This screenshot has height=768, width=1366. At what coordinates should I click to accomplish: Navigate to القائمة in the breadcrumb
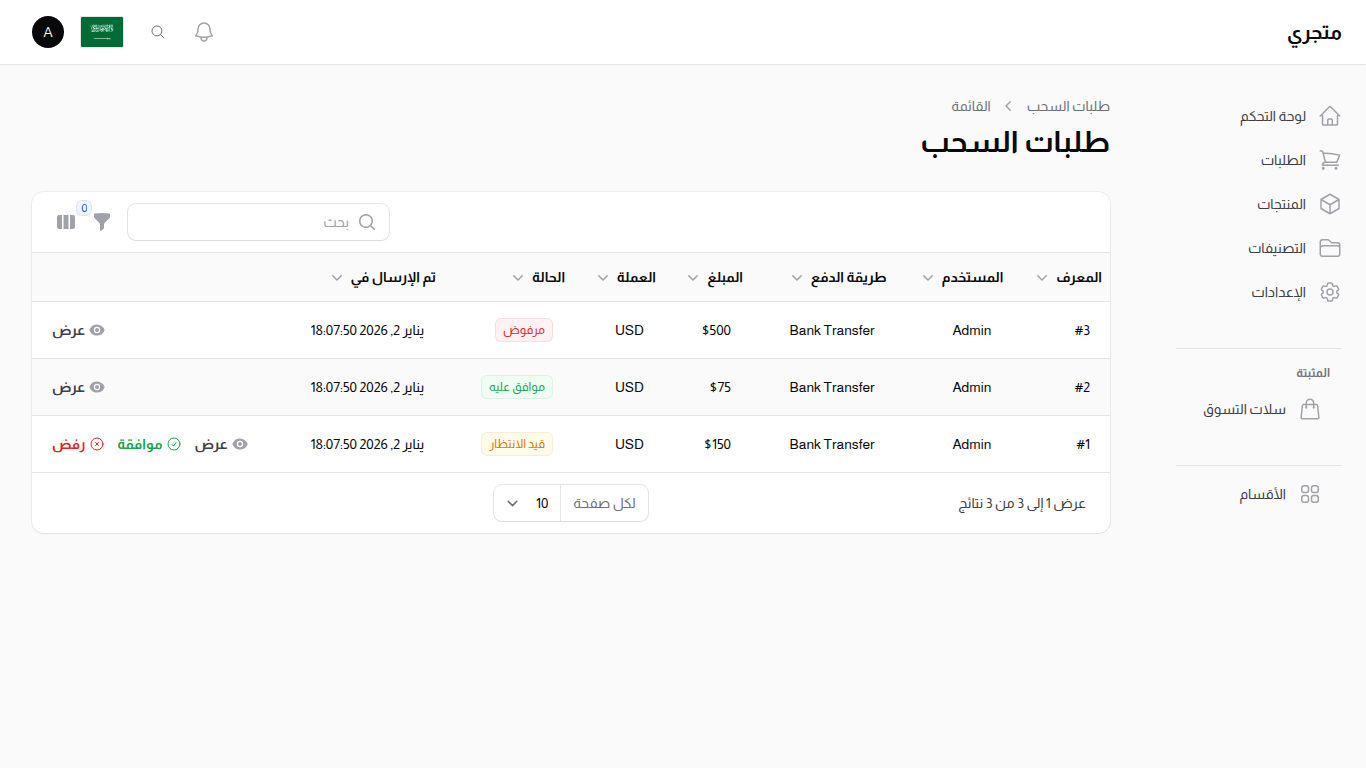tap(969, 106)
